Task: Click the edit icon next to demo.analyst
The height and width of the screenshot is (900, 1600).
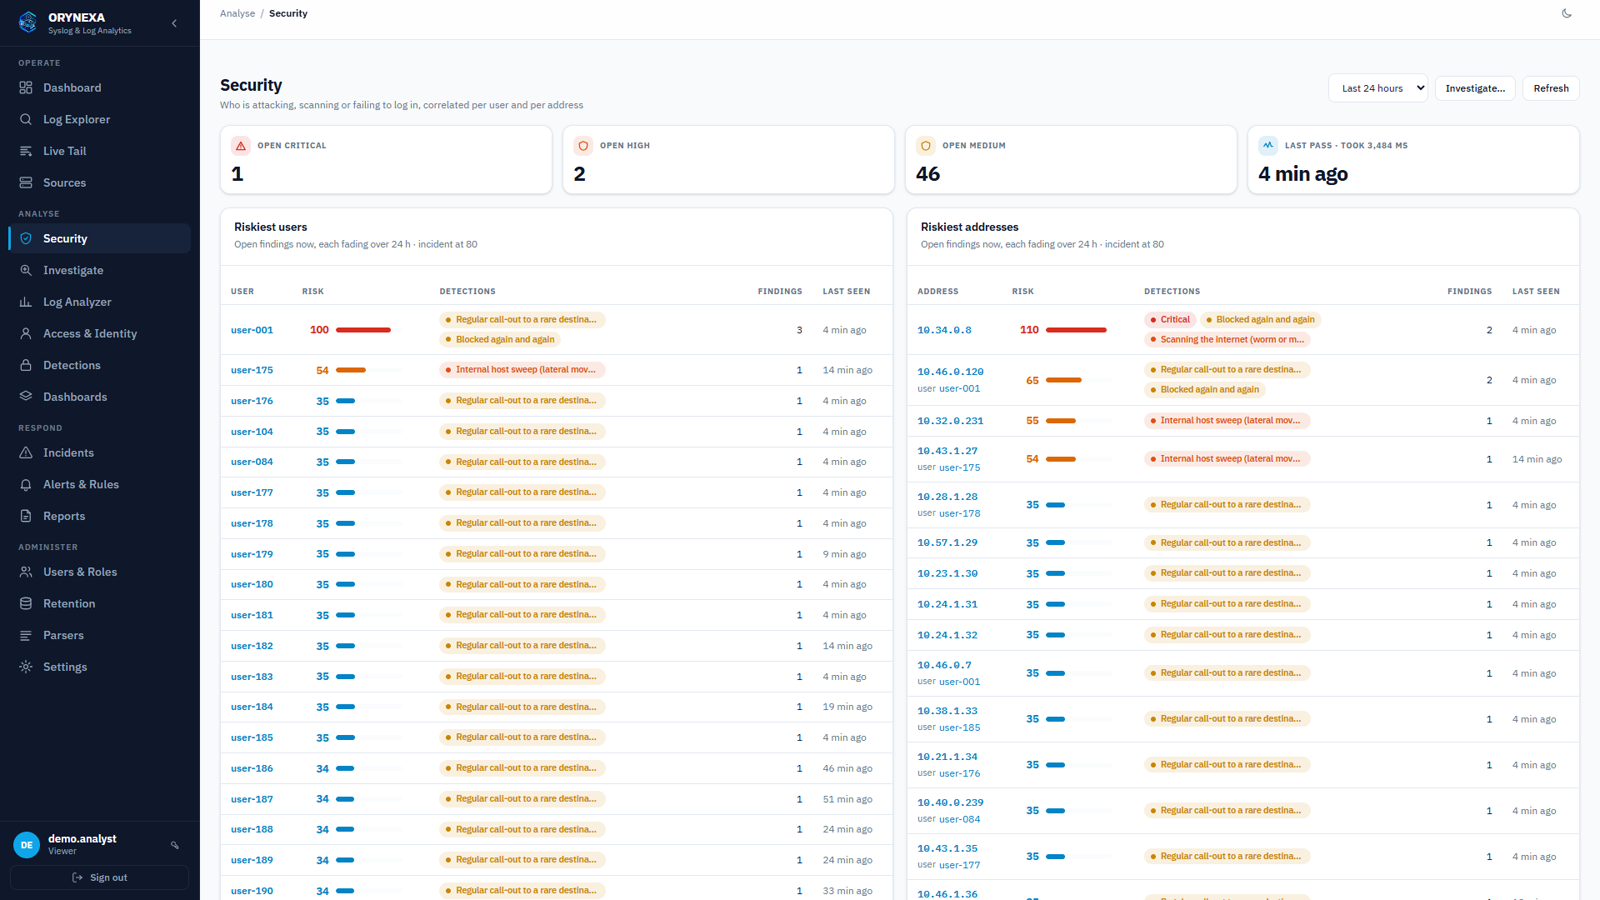Action: 175,846
